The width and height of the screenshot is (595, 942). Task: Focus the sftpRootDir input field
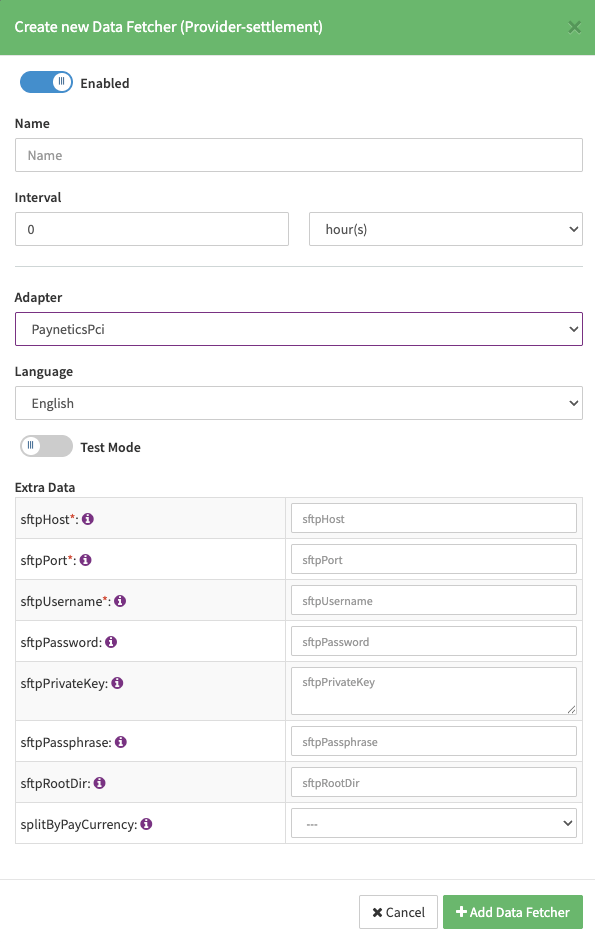point(434,782)
